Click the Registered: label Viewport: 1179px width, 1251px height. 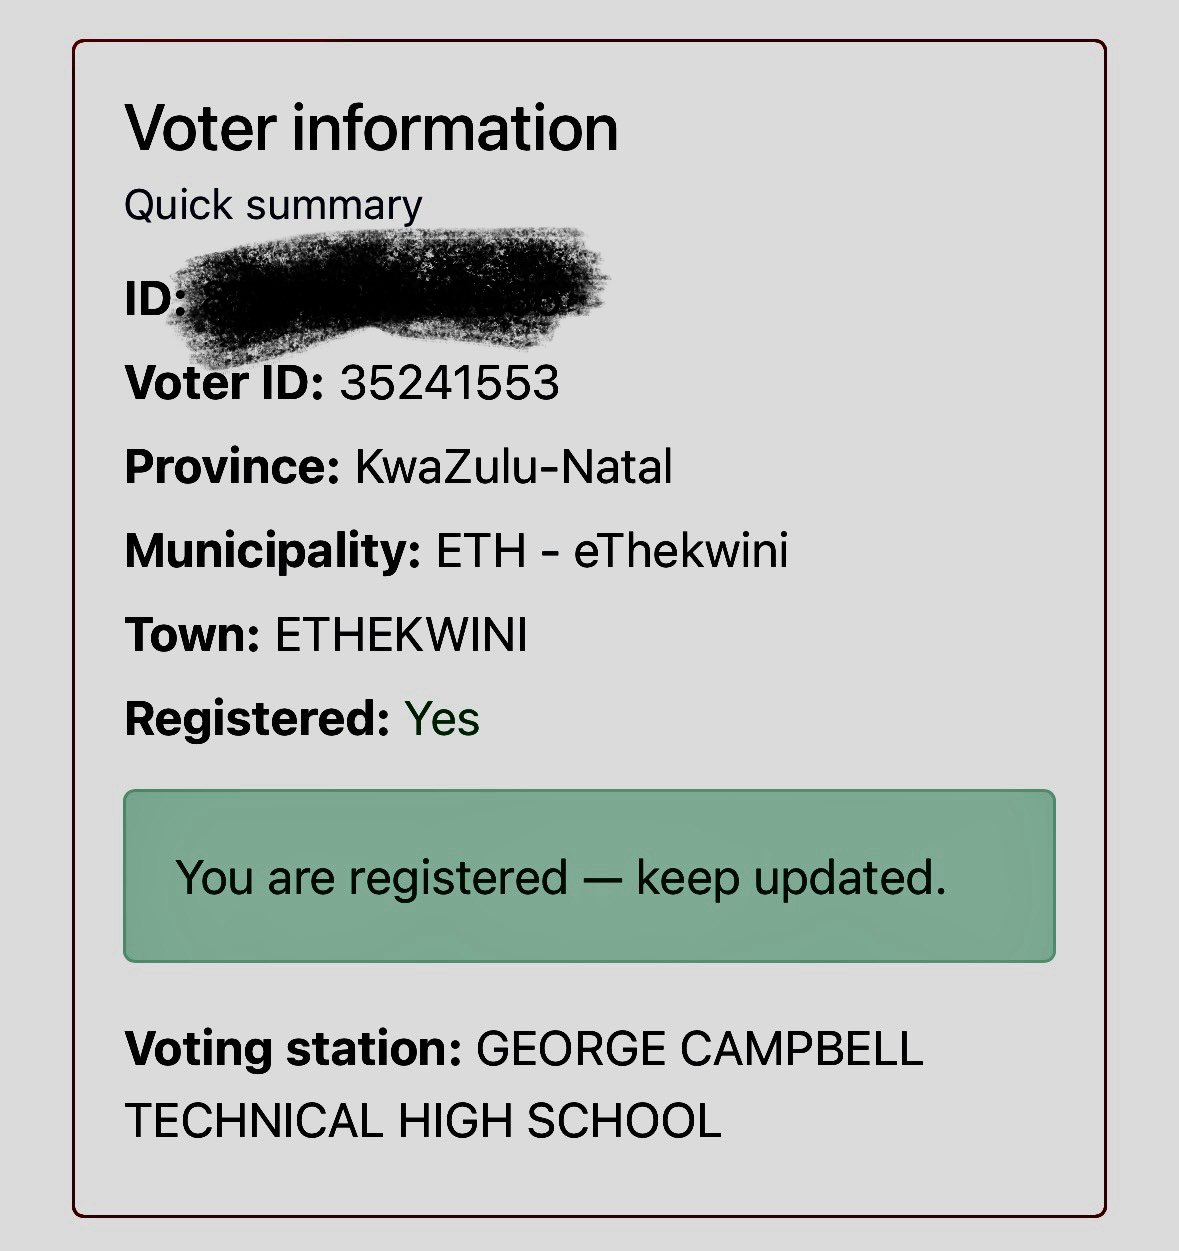point(256,719)
